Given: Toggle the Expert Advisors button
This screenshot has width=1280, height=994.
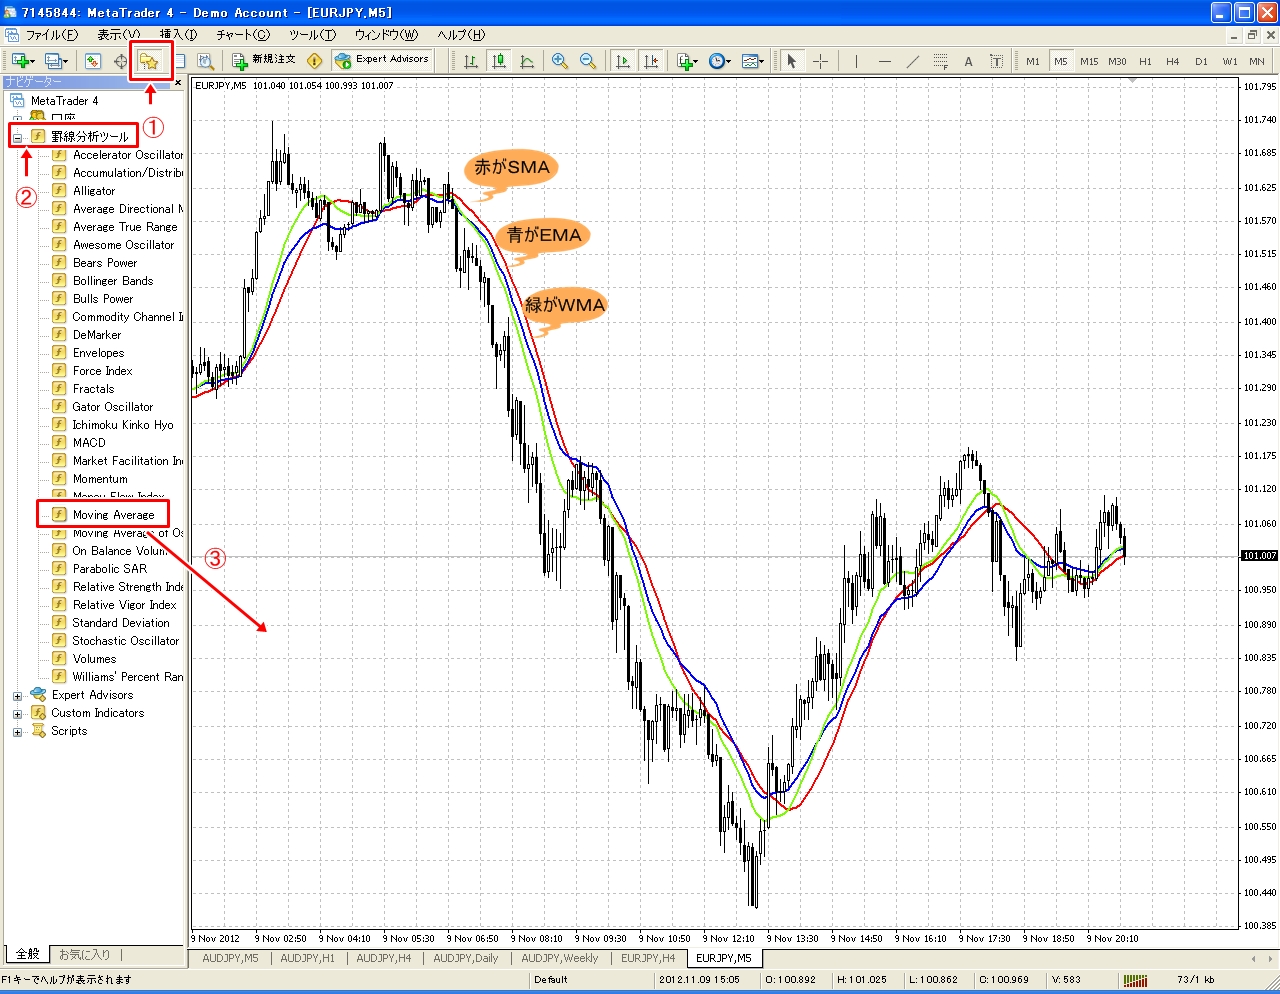Looking at the screenshot, I should tap(382, 60).
